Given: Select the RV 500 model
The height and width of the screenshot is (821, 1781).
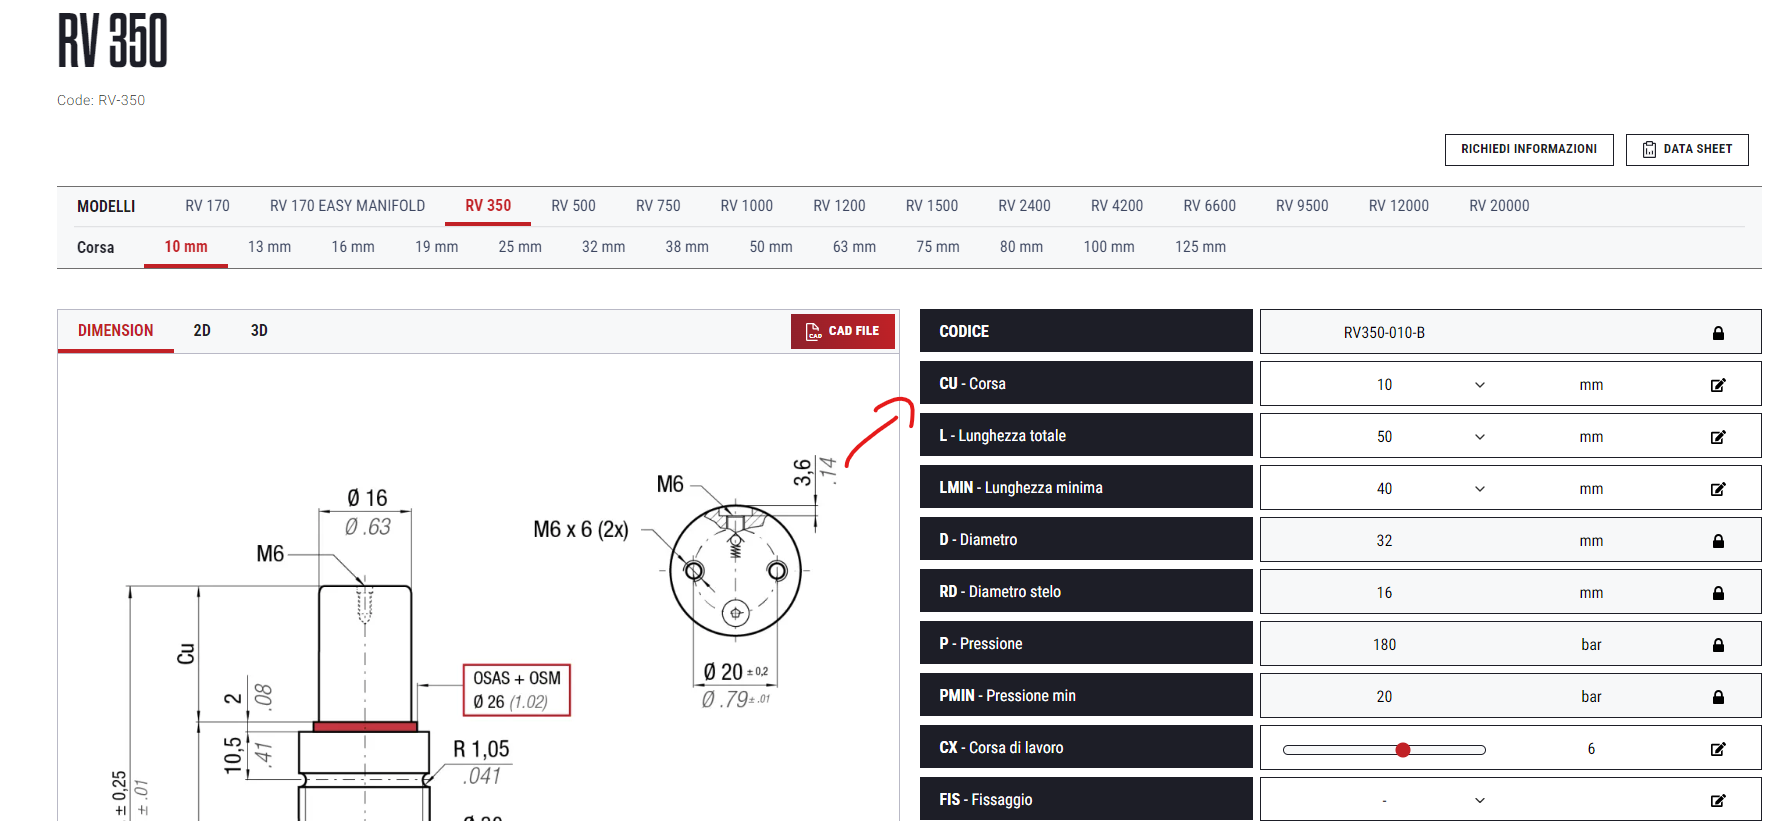Looking at the screenshot, I should (573, 206).
